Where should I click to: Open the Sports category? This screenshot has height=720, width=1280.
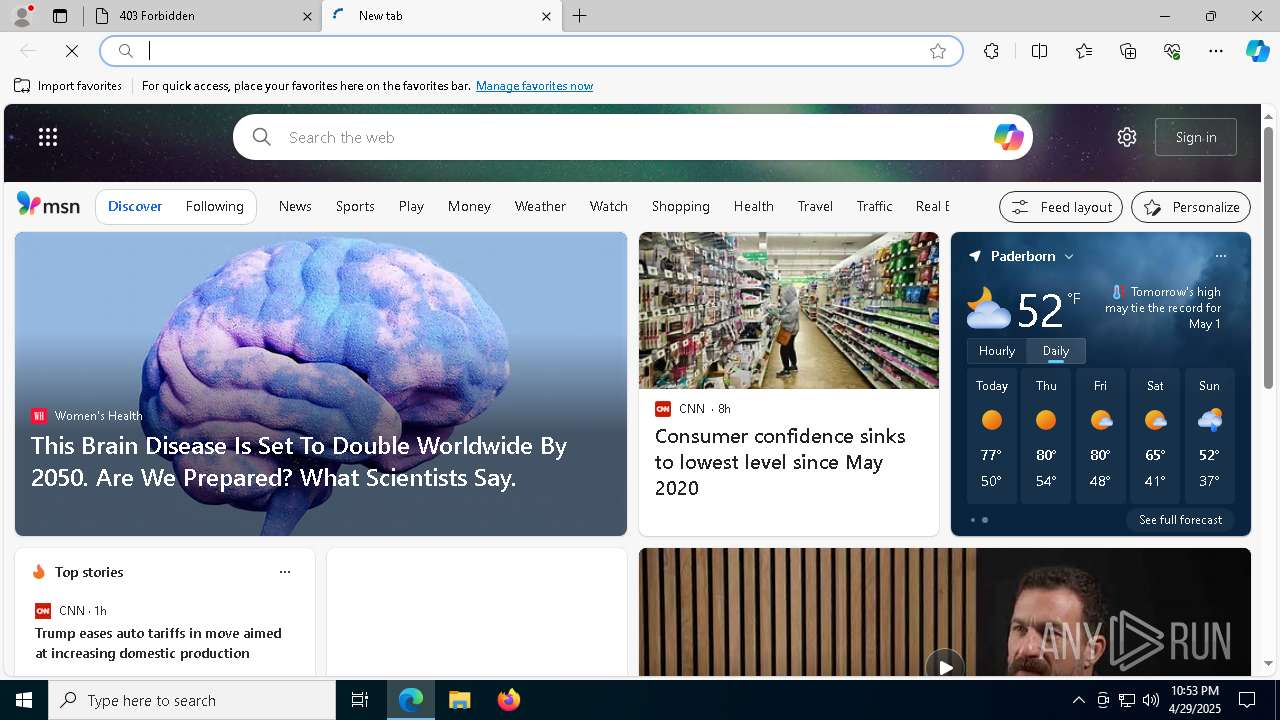pos(355,206)
